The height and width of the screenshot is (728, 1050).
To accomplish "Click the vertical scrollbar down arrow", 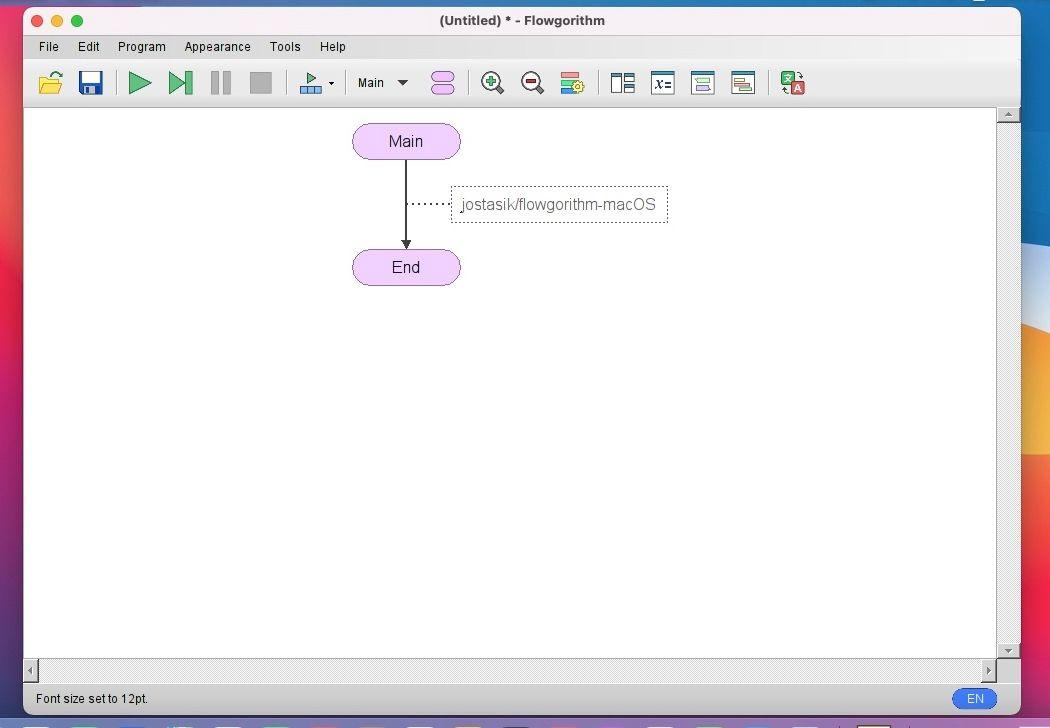I will pos(1008,650).
